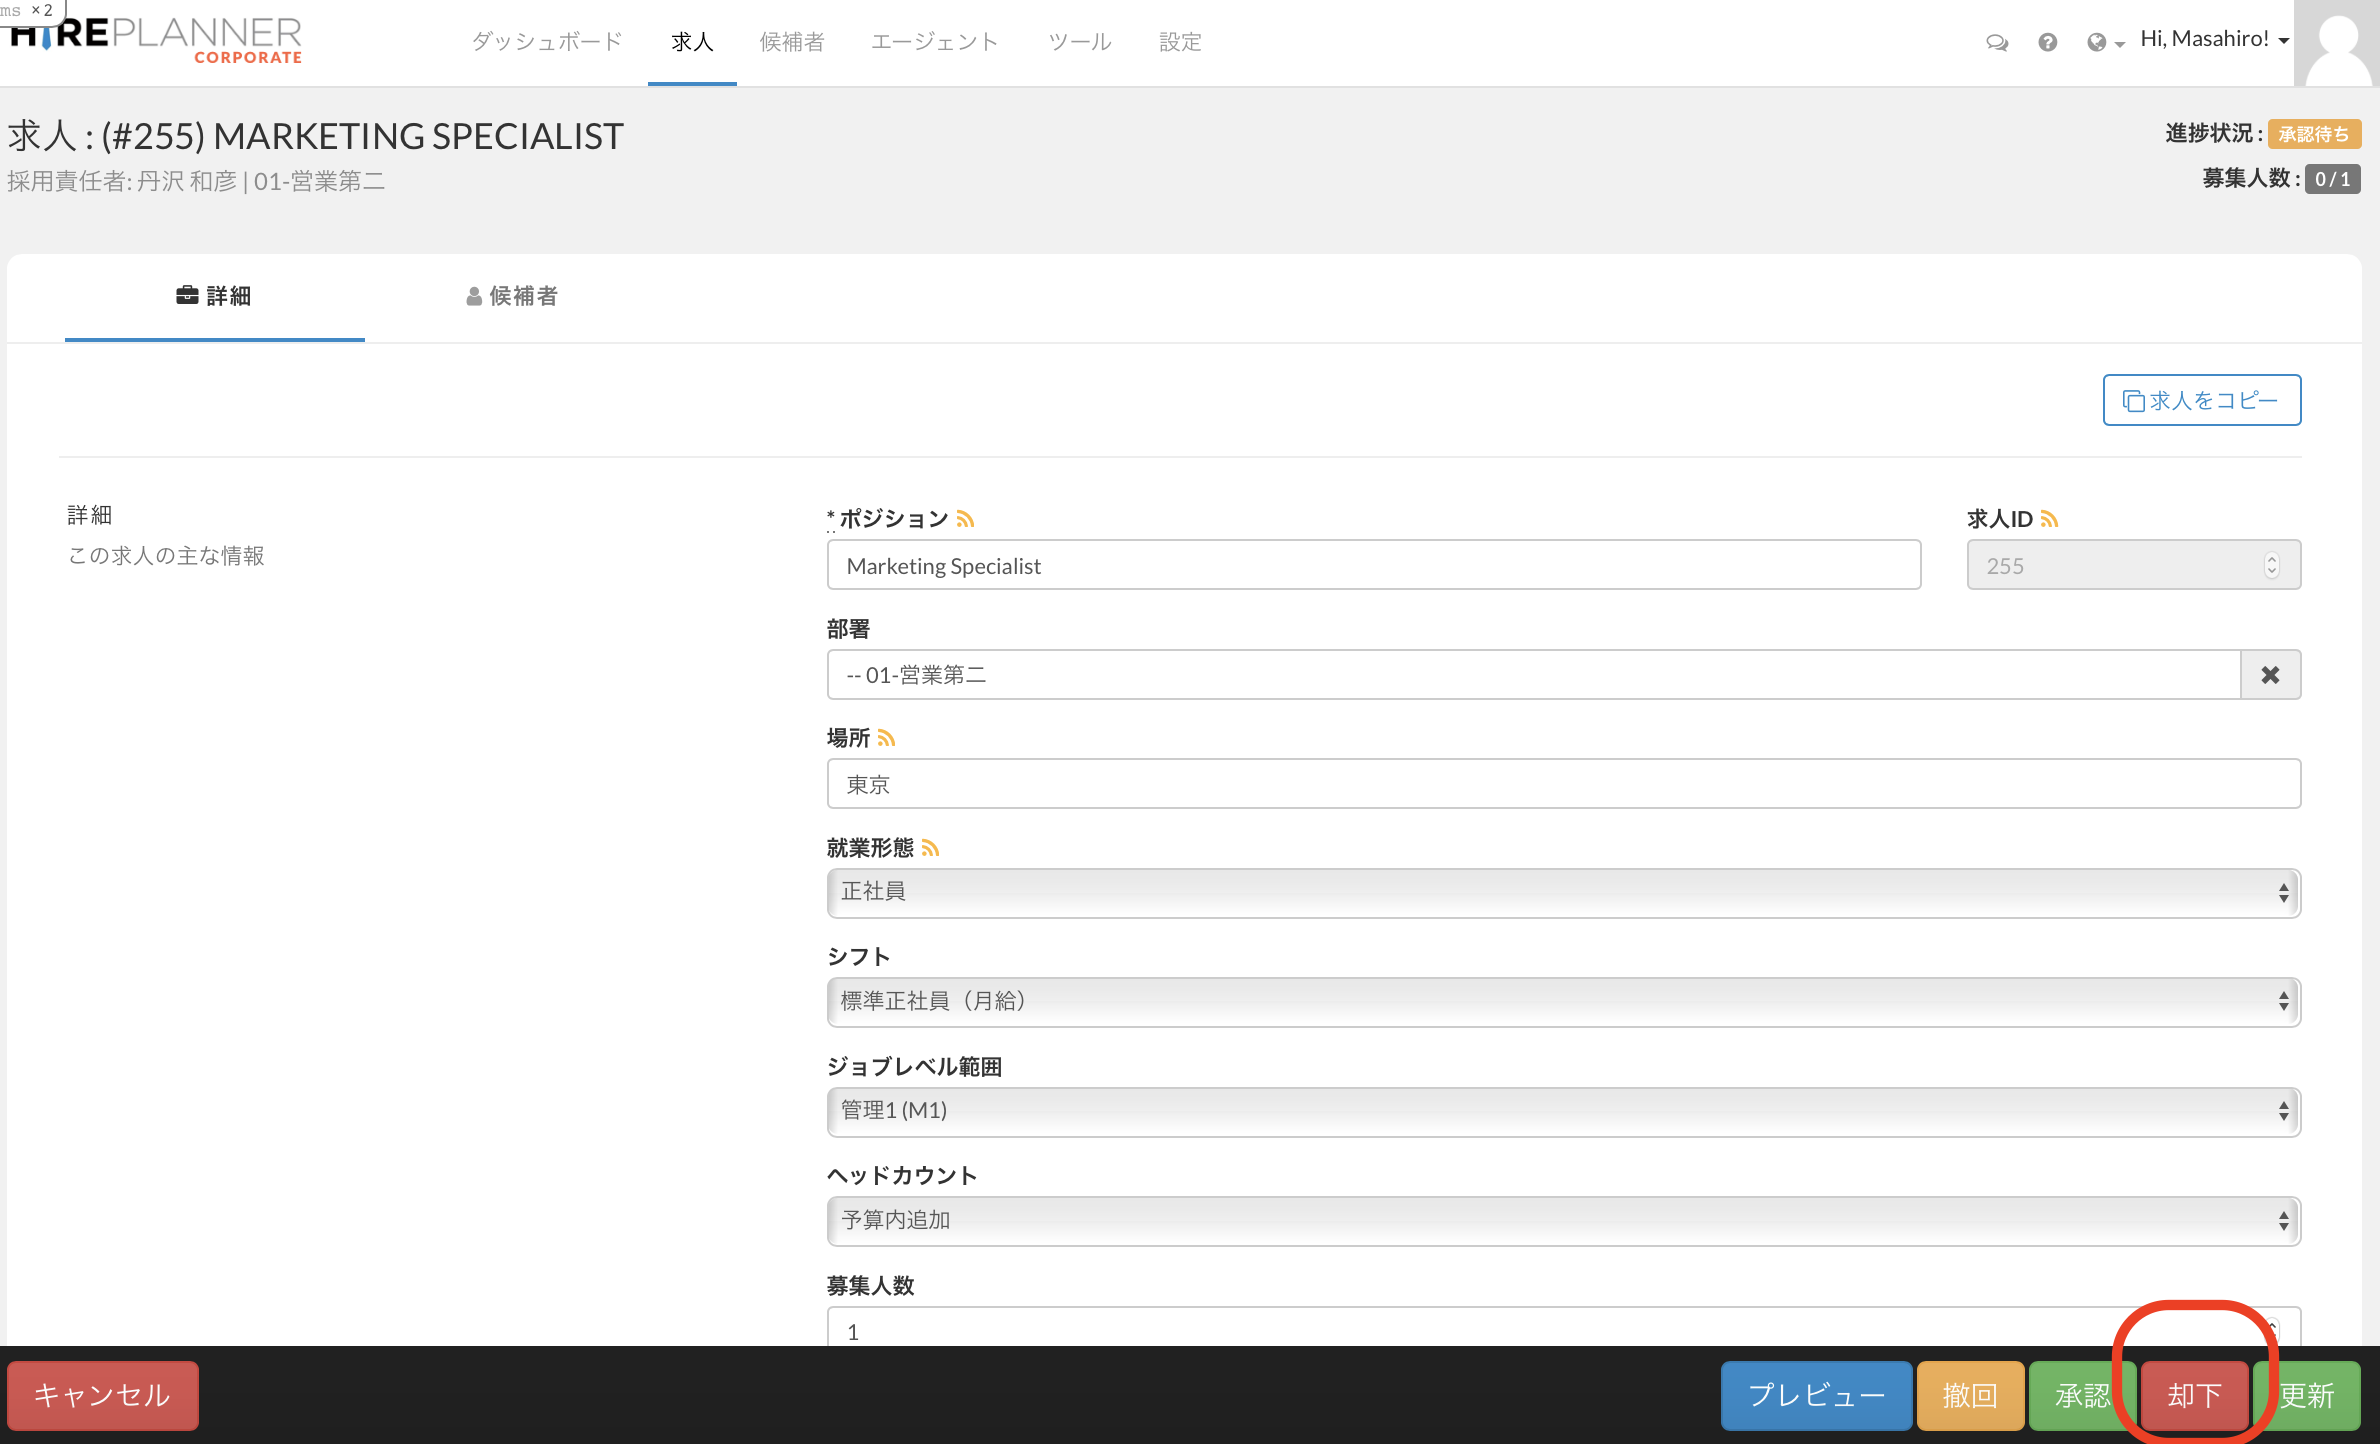The image size is (2380, 1444).
Task: Clear the 部署 field with X icon
Action: [x=2270, y=675]
